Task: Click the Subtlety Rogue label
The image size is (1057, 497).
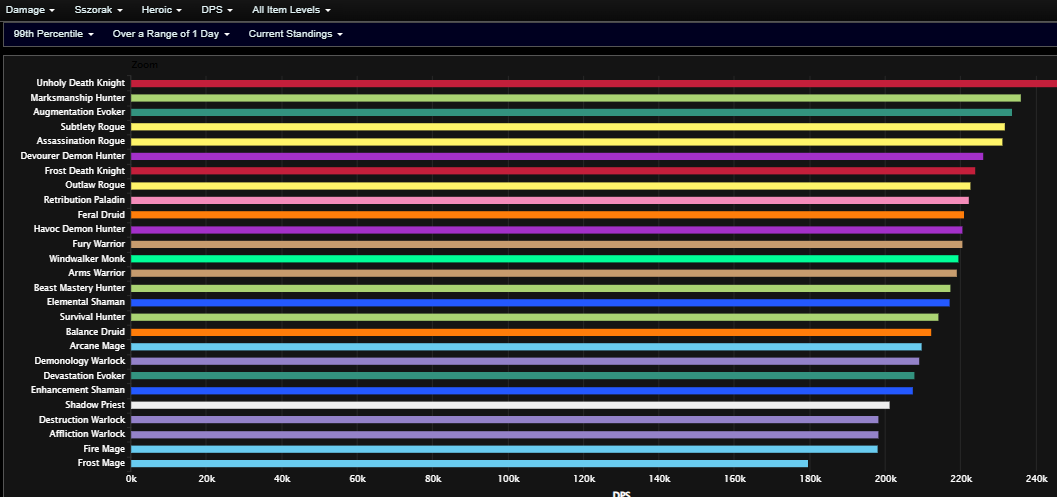Action: (x=92, y=127)
